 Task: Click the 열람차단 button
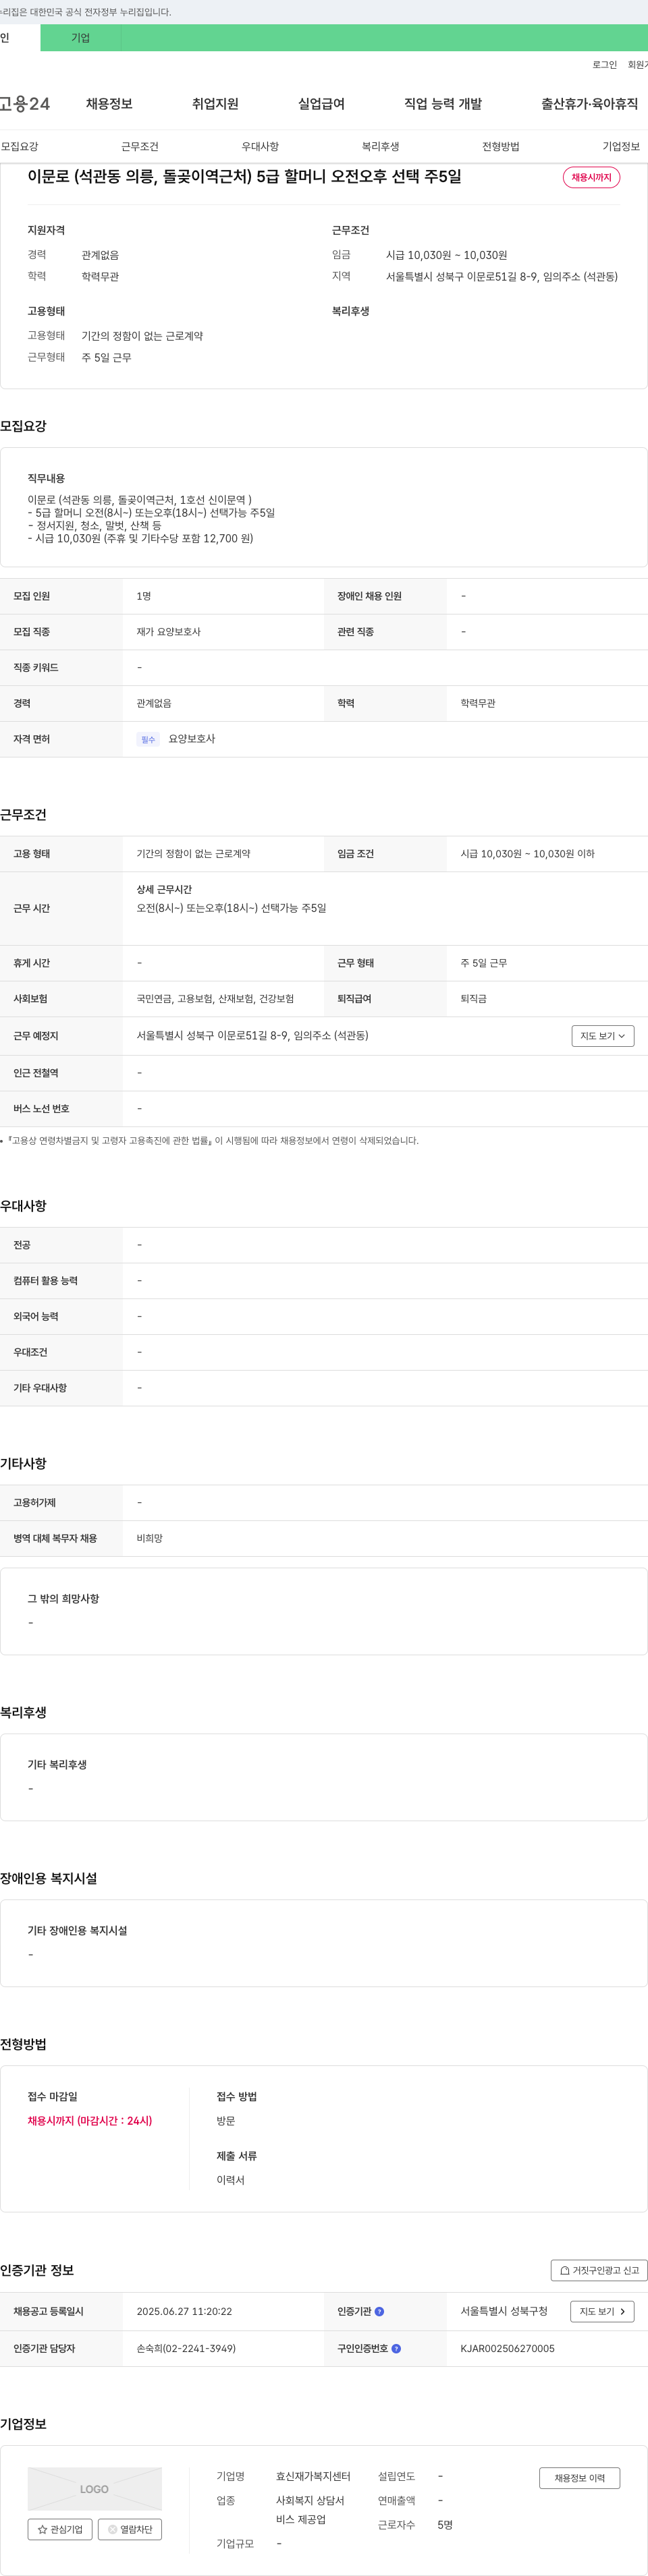130,2529
